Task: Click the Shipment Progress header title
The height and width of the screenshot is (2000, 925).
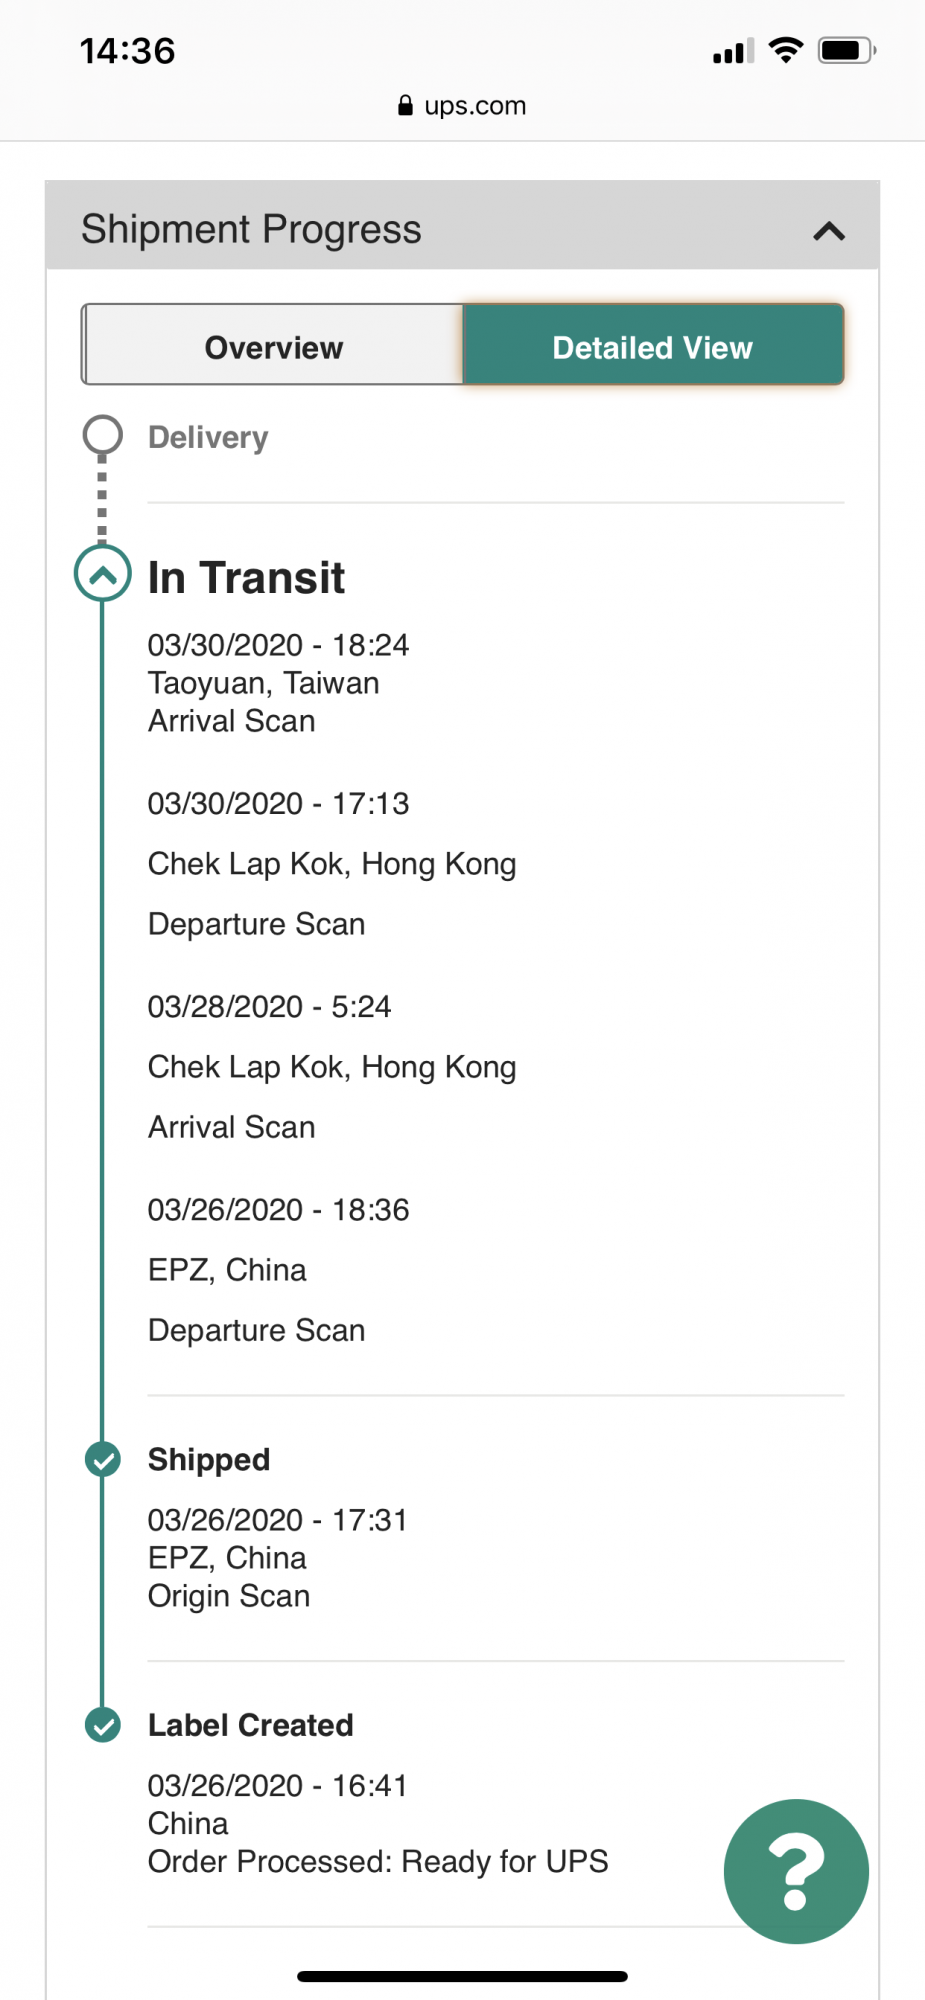Action: click(x=251, y=229)
